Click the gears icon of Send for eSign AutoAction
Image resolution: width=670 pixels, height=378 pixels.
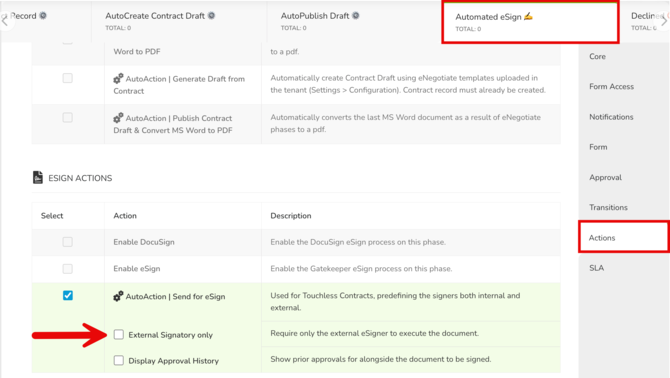pyautogui.click(x=118, y=296)
